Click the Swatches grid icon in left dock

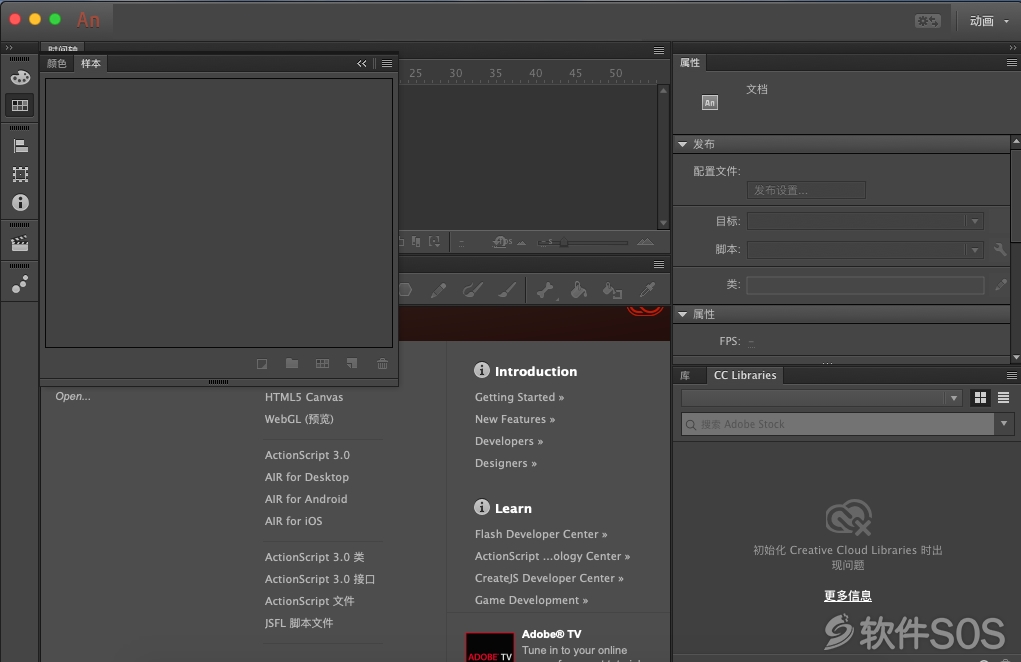[20, 105]
